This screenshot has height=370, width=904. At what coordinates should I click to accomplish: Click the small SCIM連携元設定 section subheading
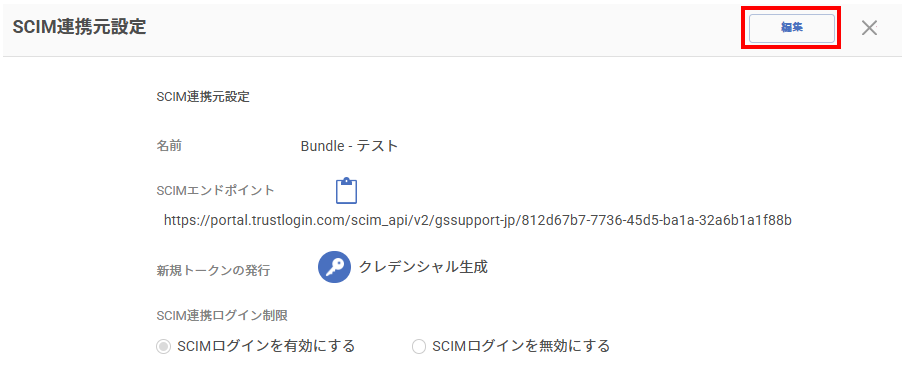point(203,97)
